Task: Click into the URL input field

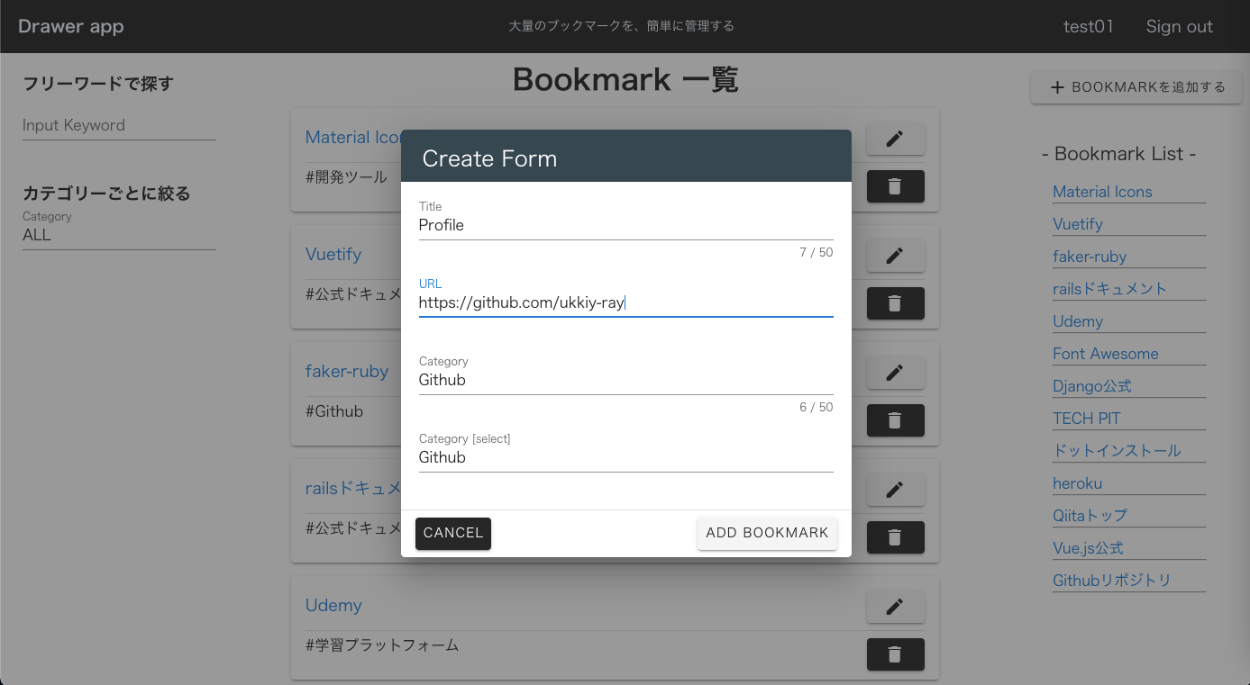Action: click(625, 302)
